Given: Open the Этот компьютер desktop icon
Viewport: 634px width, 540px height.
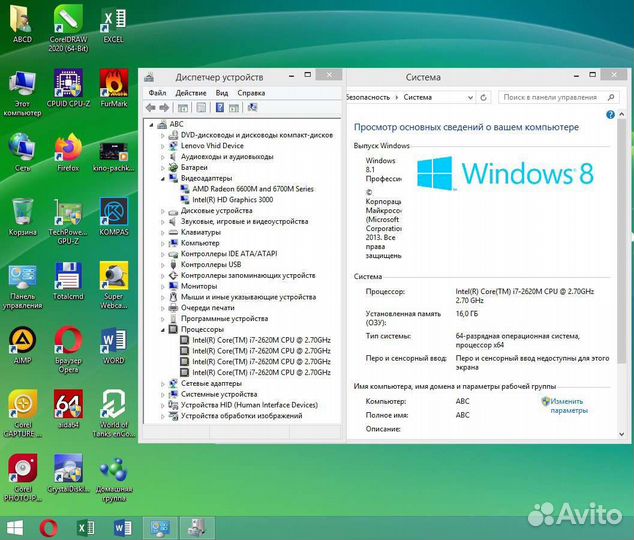Looking at the screenshot, I should (22, 93).
